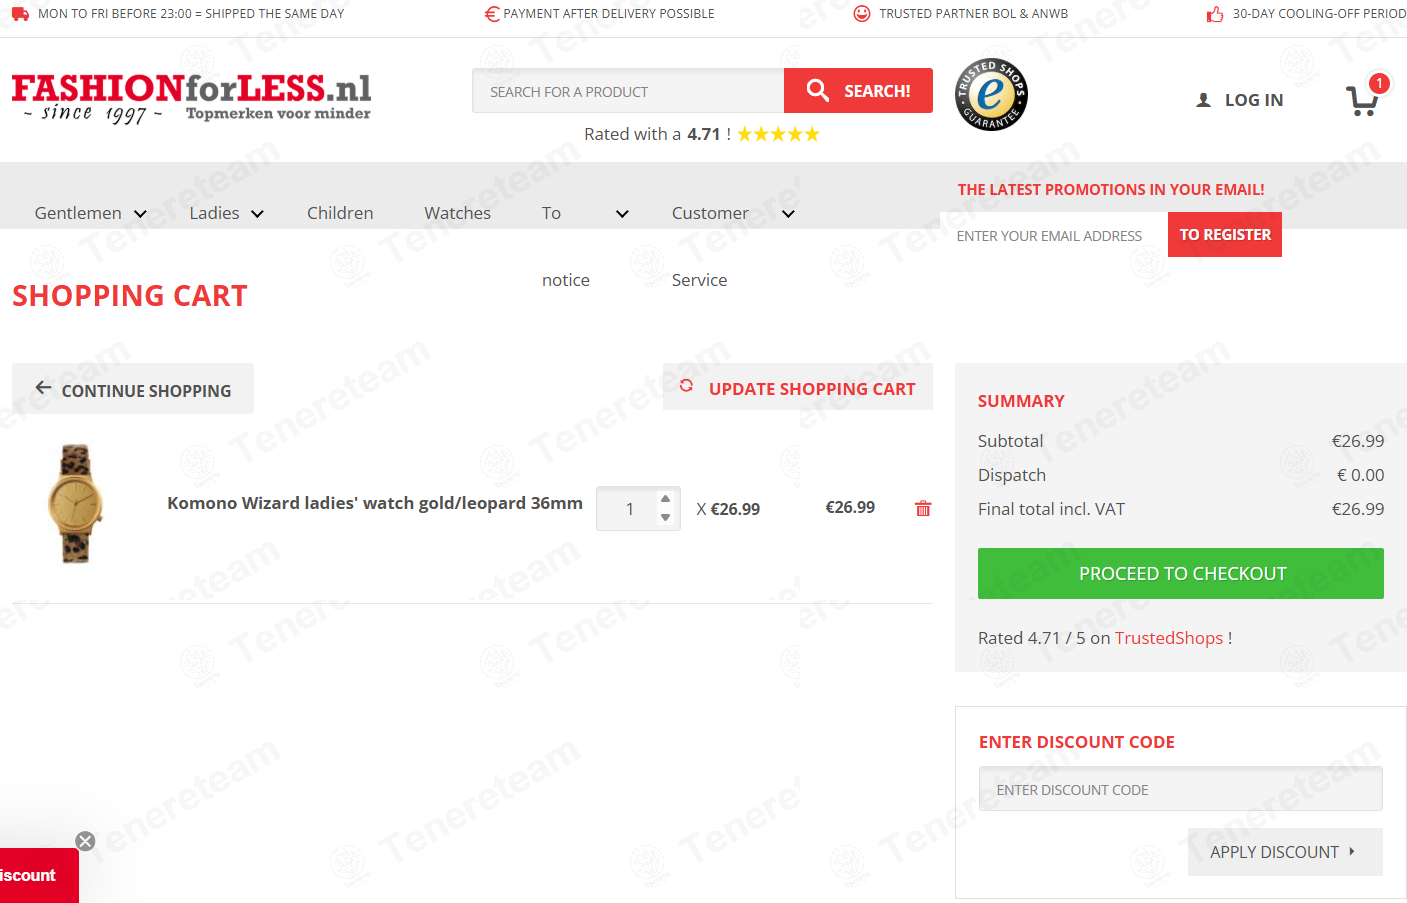Delete Komono watch with trash icon
Image resolution: width=1407 pixels, height=903 pixels.
click(x=923, y=508)
